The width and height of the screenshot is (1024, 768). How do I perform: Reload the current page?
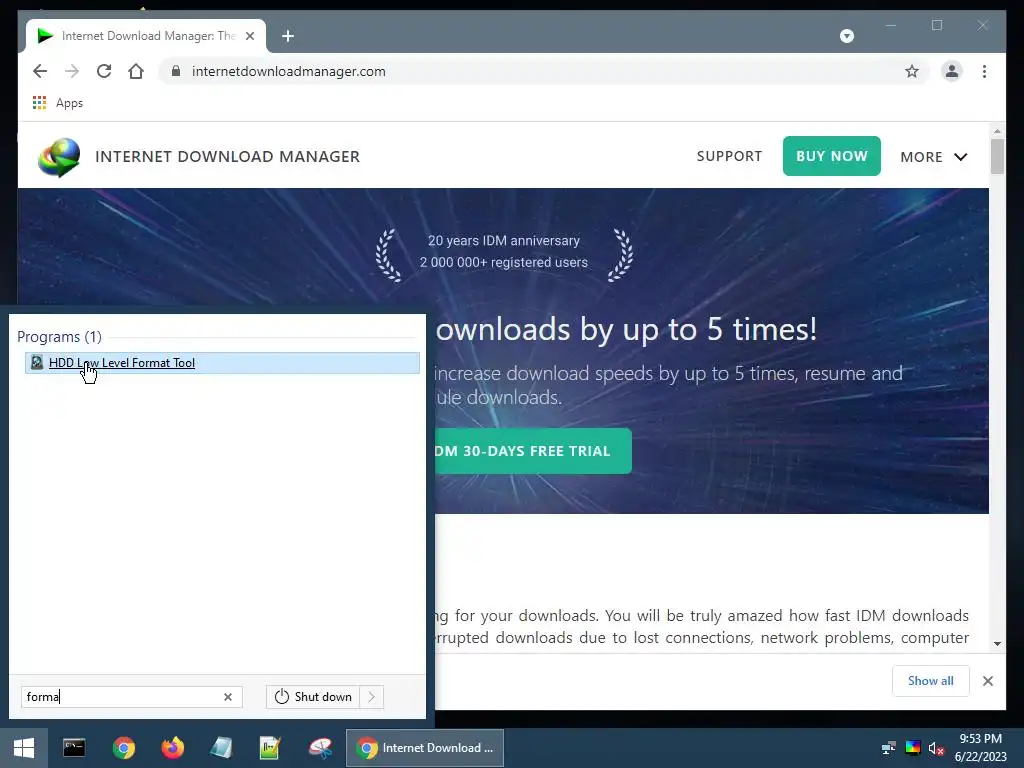click(104, 71)
